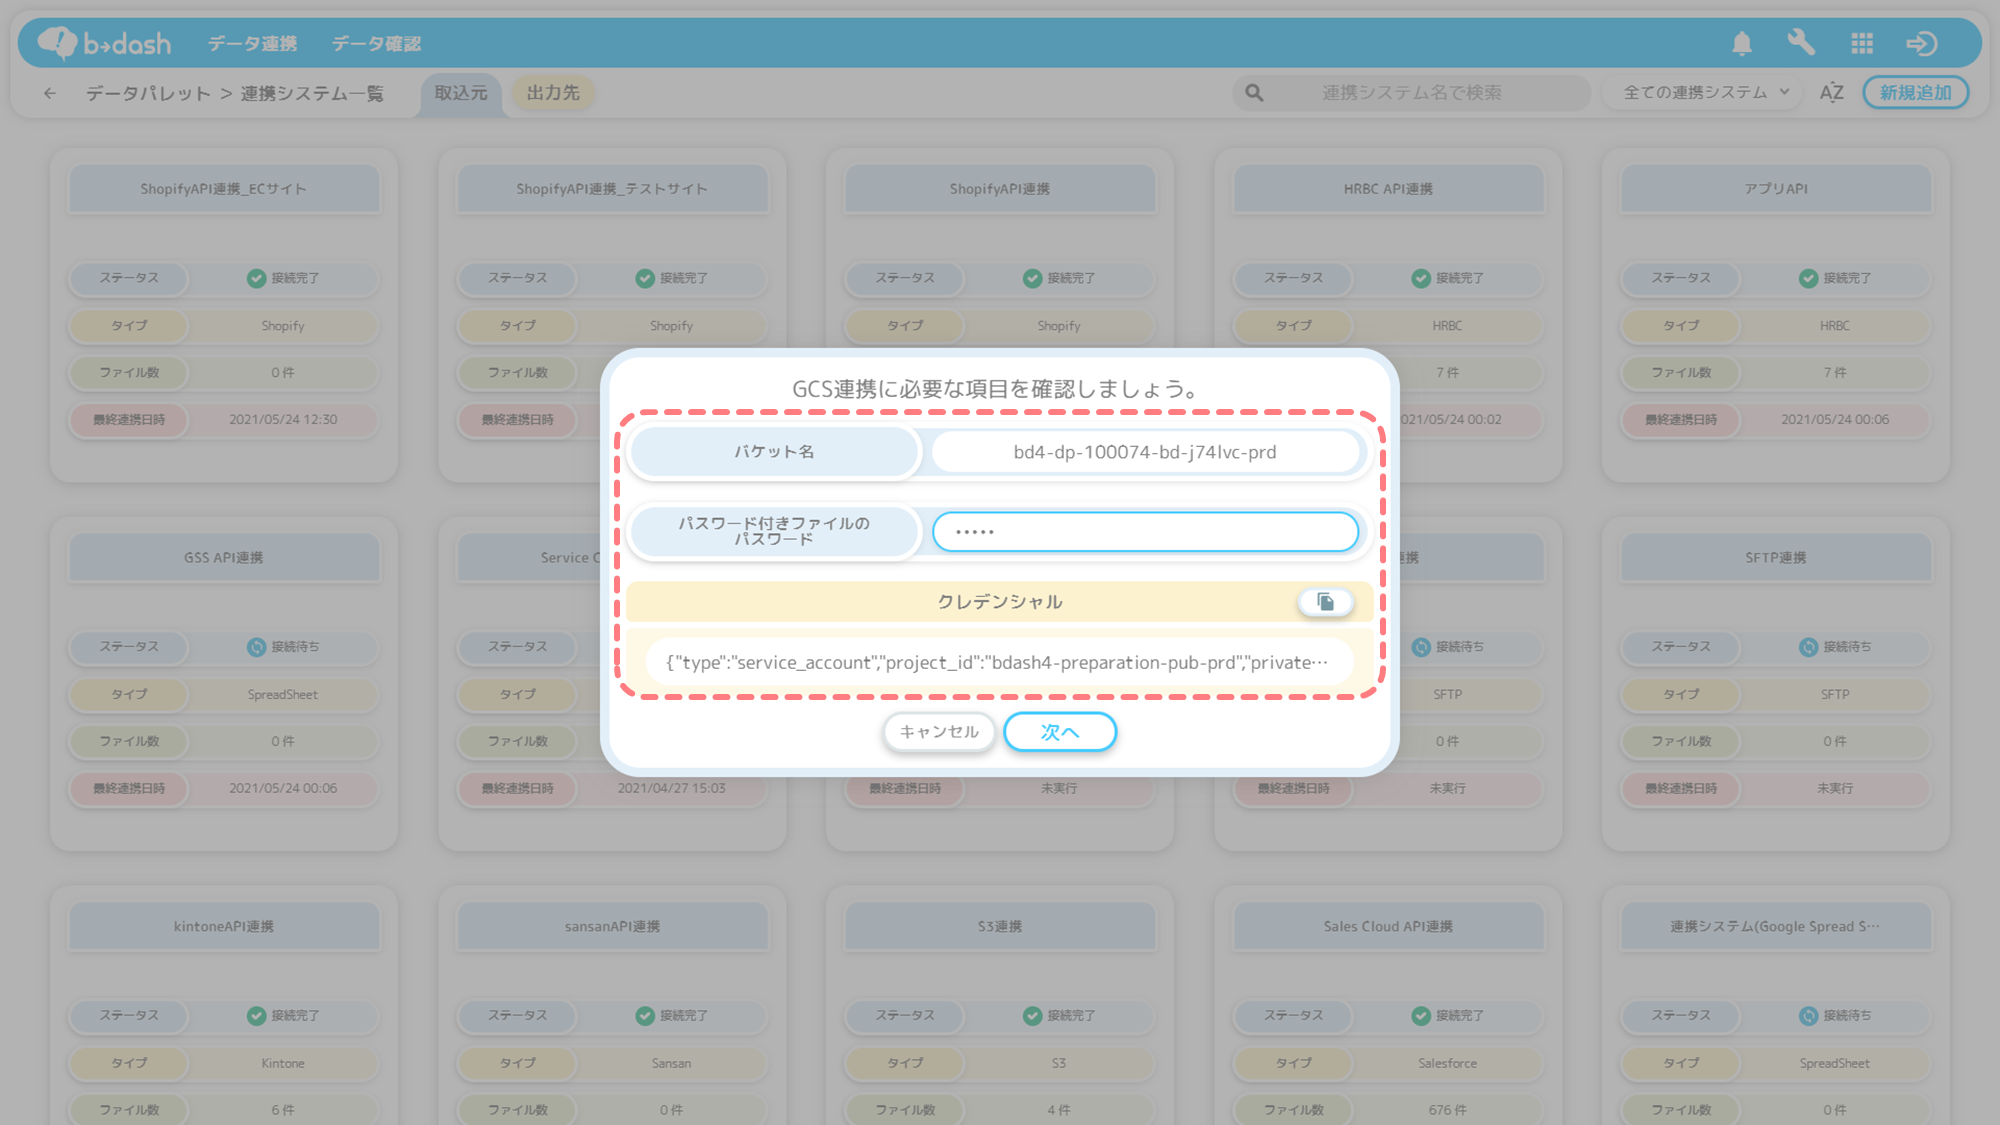Click the 2021/05/24 12:30 last sync date
Screen dimensions: 2000x1125
(x=283, y=420)
